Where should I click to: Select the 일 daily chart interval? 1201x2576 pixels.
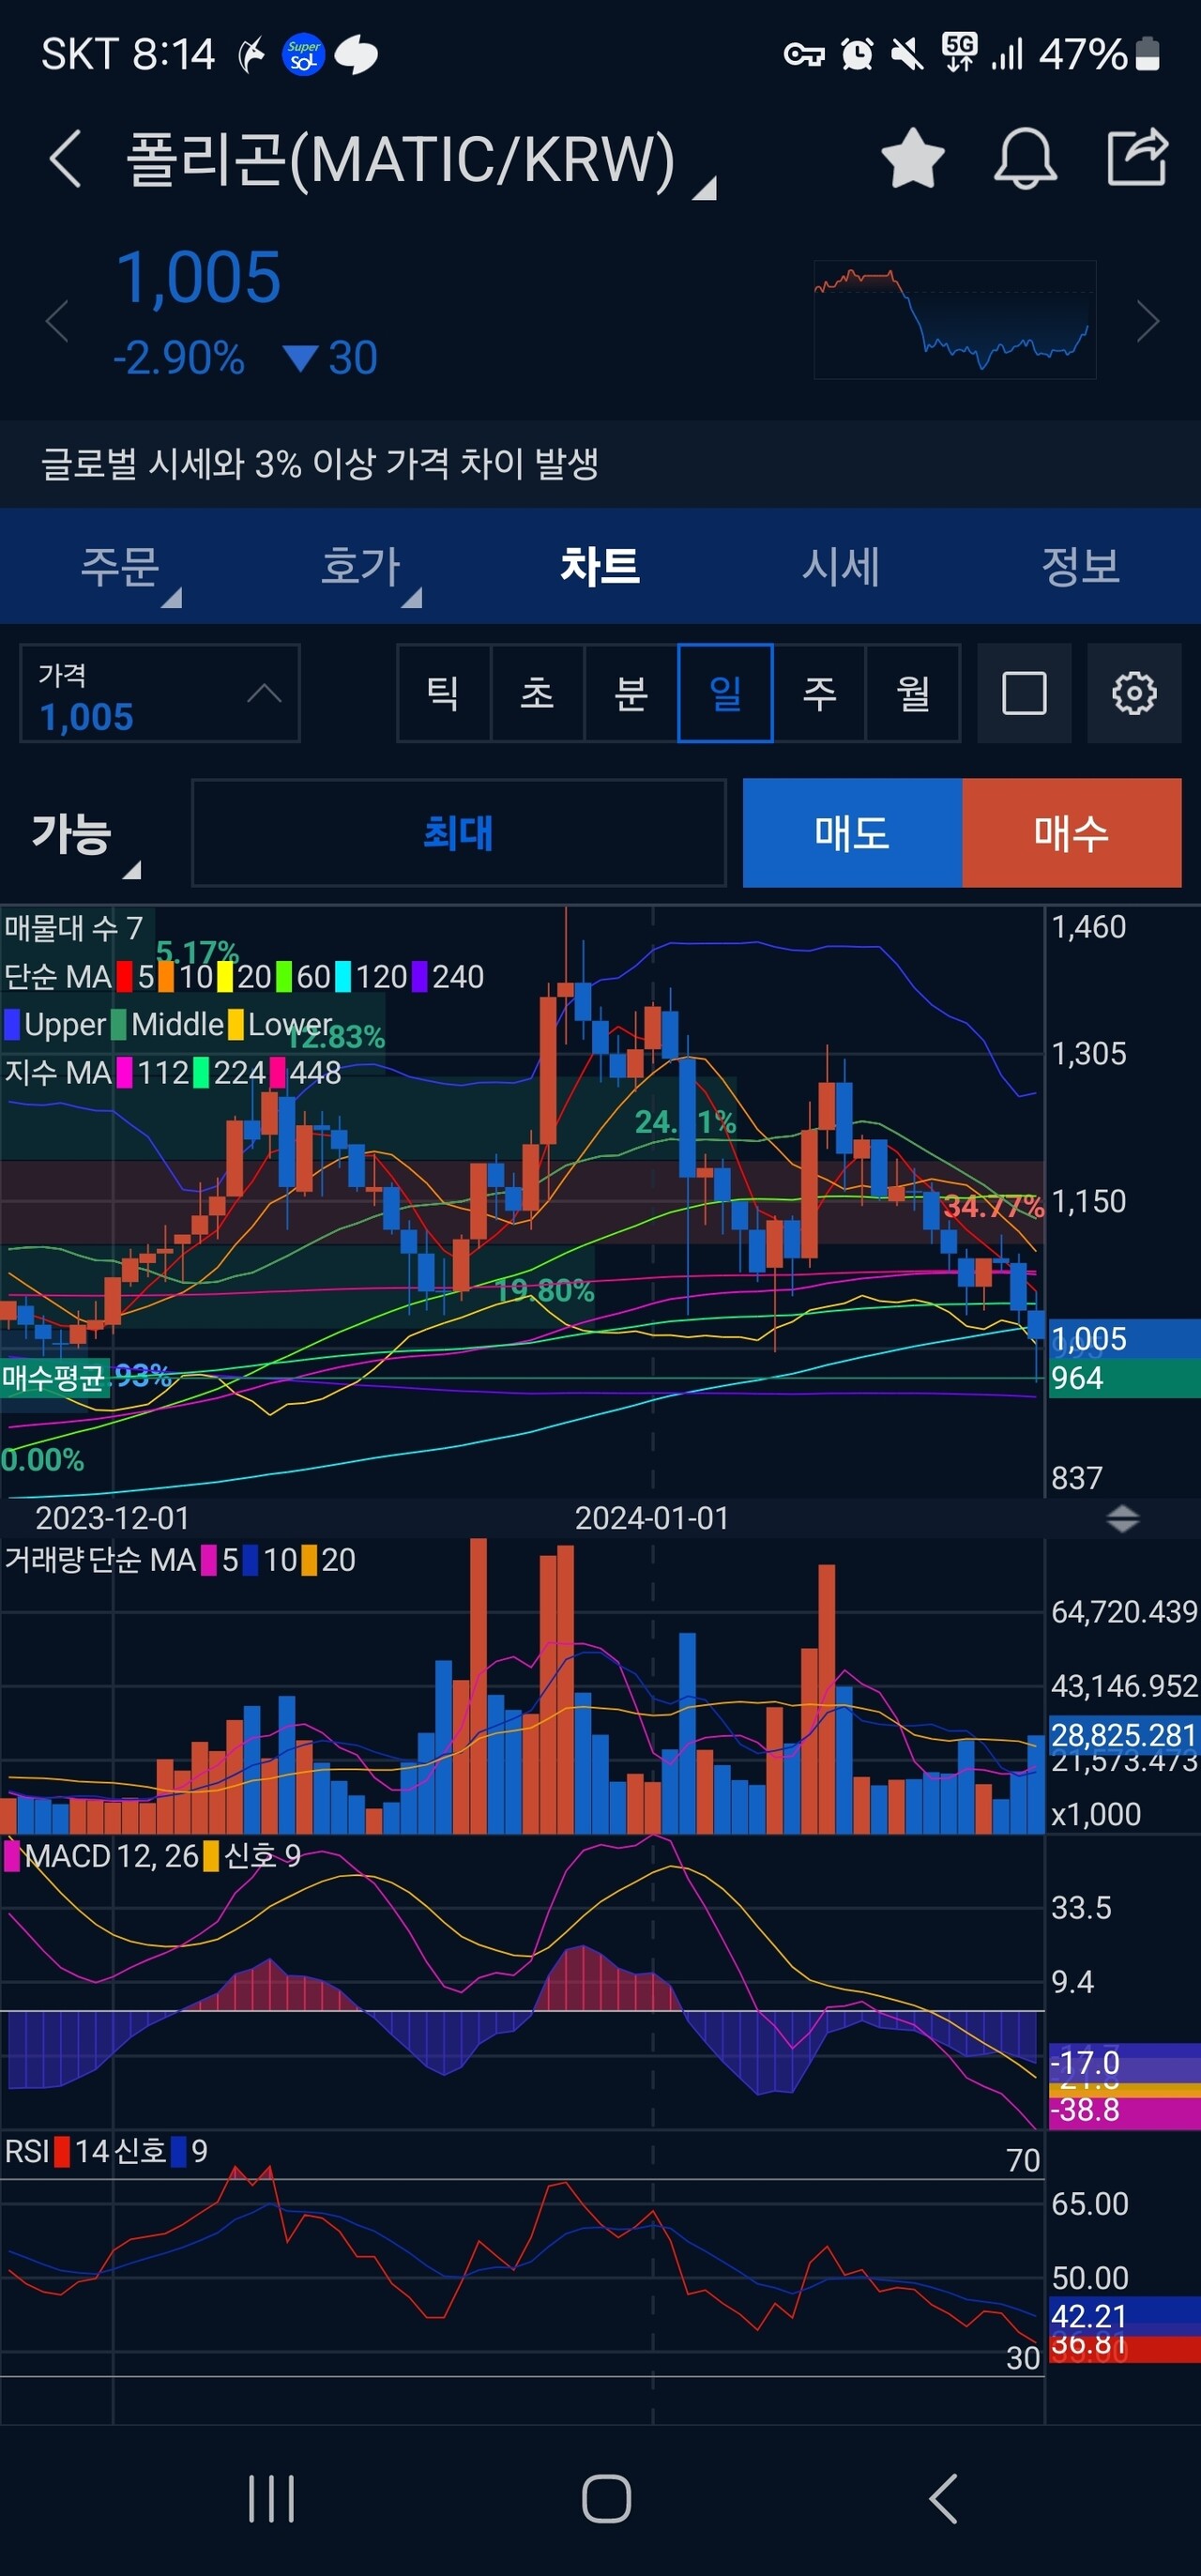tap(725, 693)
